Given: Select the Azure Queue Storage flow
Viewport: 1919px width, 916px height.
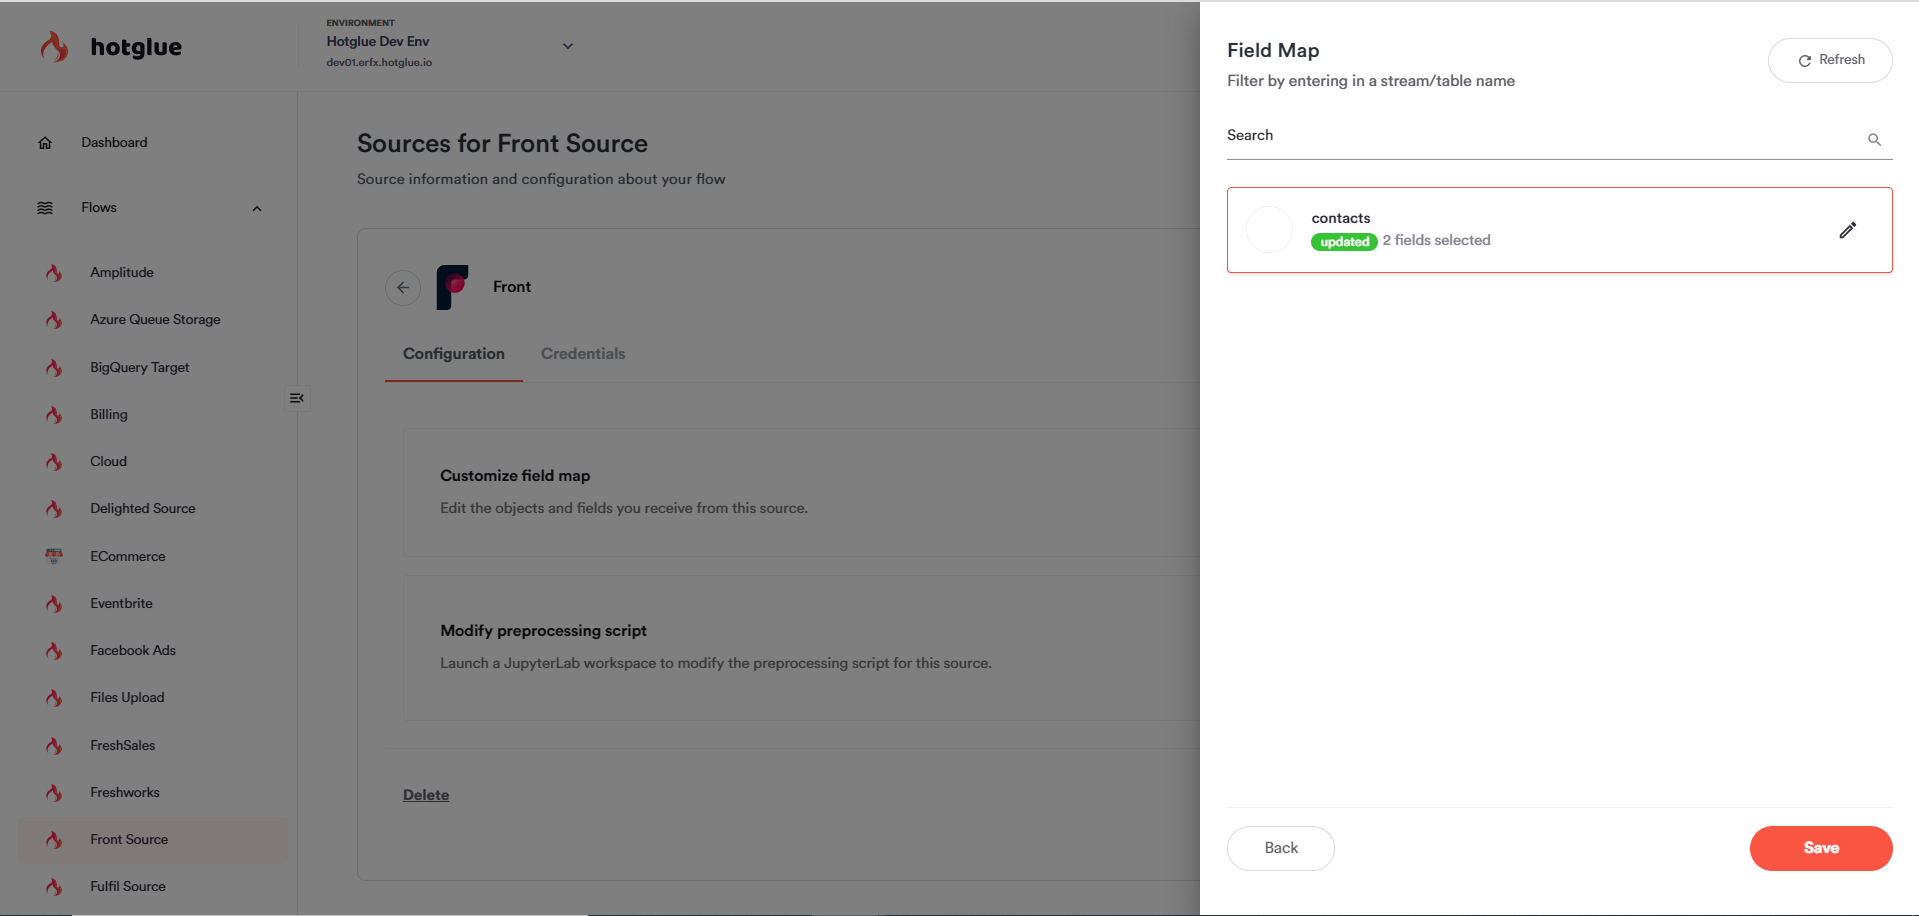Looking at the screenshot, I should [153, 320].
